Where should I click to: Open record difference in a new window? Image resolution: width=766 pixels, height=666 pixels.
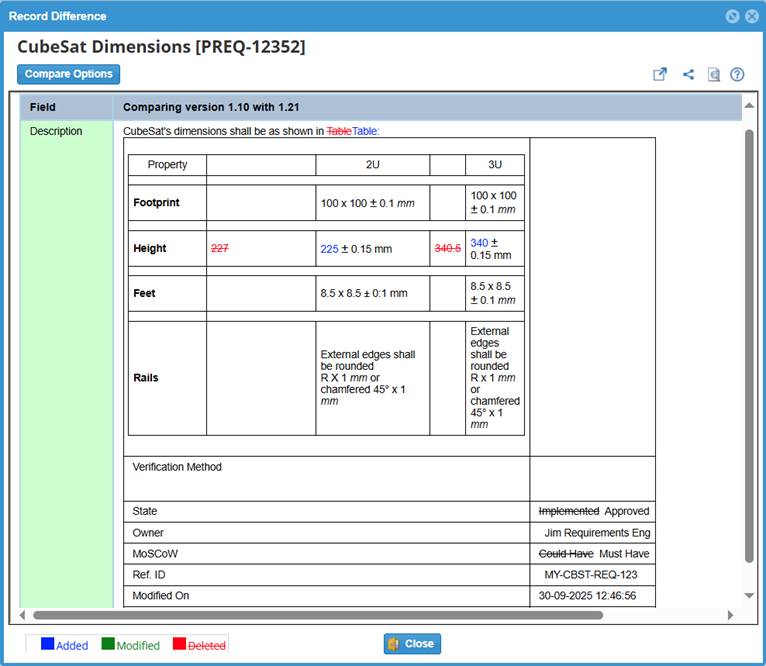pos(660,74)
